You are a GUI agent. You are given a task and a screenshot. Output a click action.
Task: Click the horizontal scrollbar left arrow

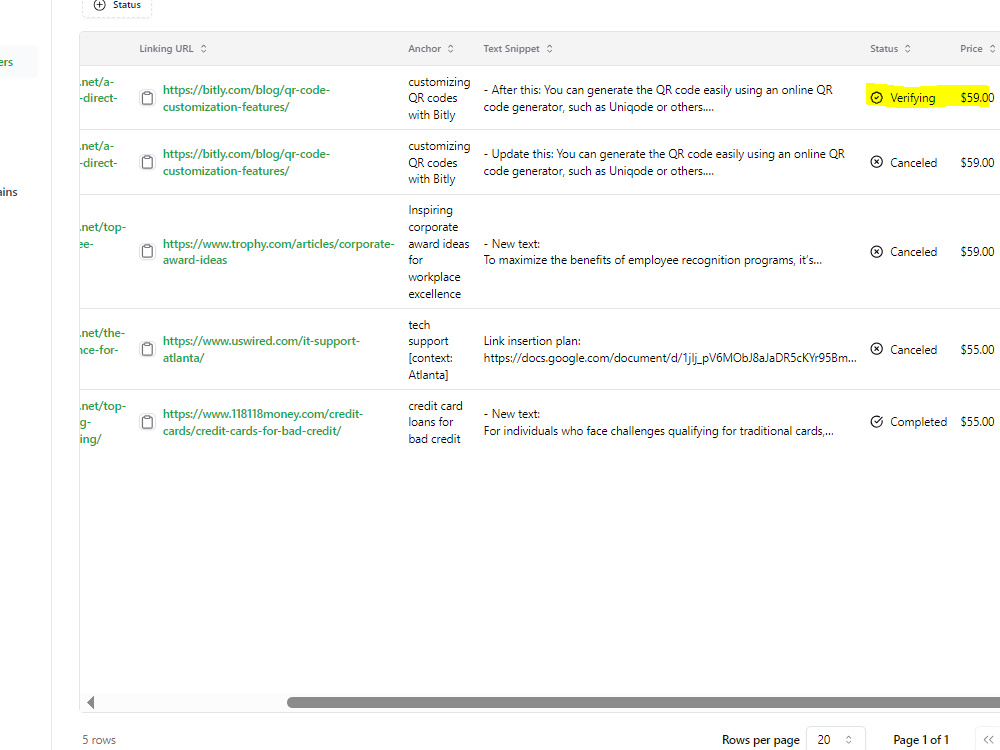point(91,702)
